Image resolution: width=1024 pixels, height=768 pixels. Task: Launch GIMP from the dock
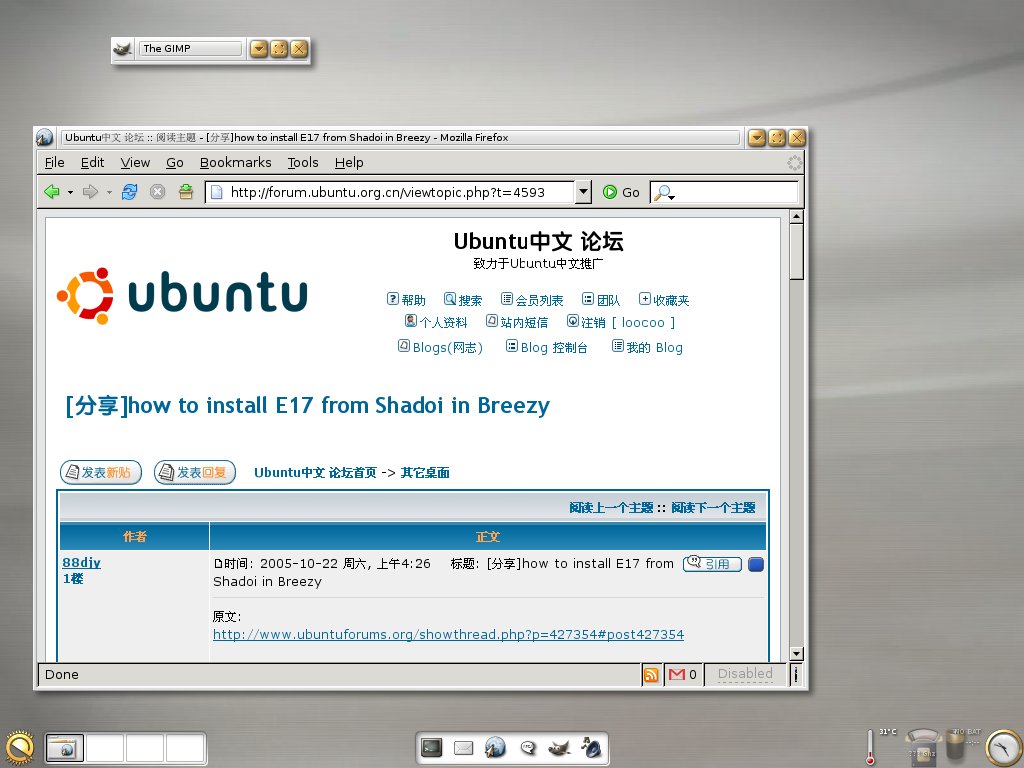(x=559, y=747)
